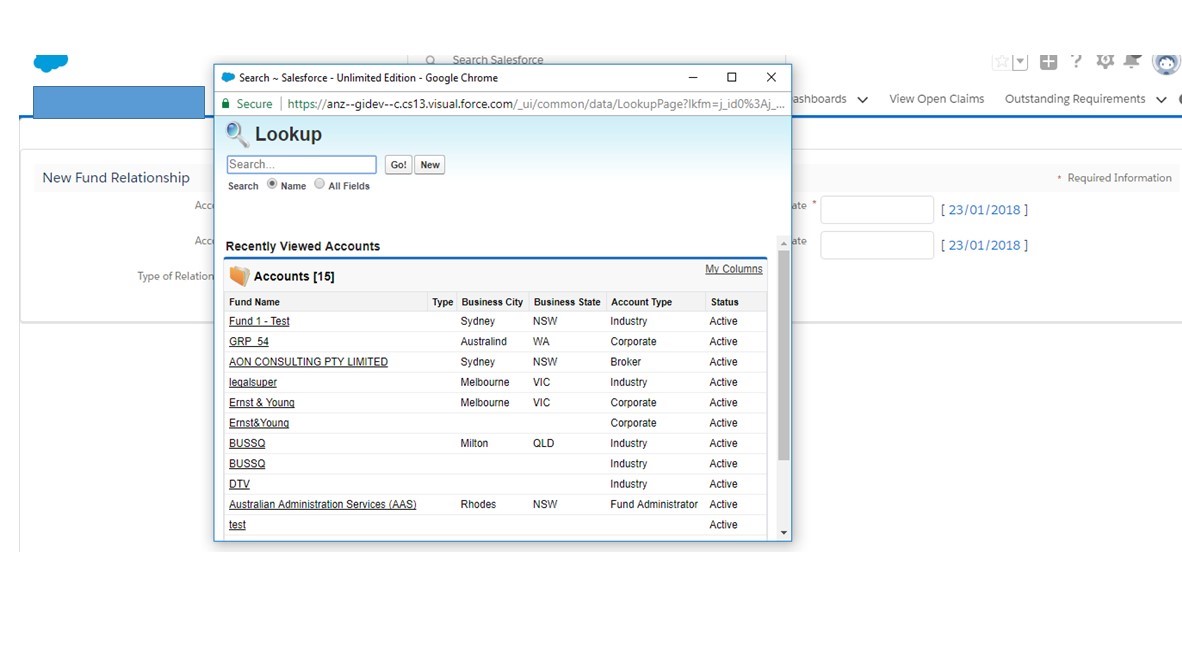Screen dimensions: 1182x665
Task: Click the lookup window scrollbar down arrow
Action: click(x=783, y=533)
